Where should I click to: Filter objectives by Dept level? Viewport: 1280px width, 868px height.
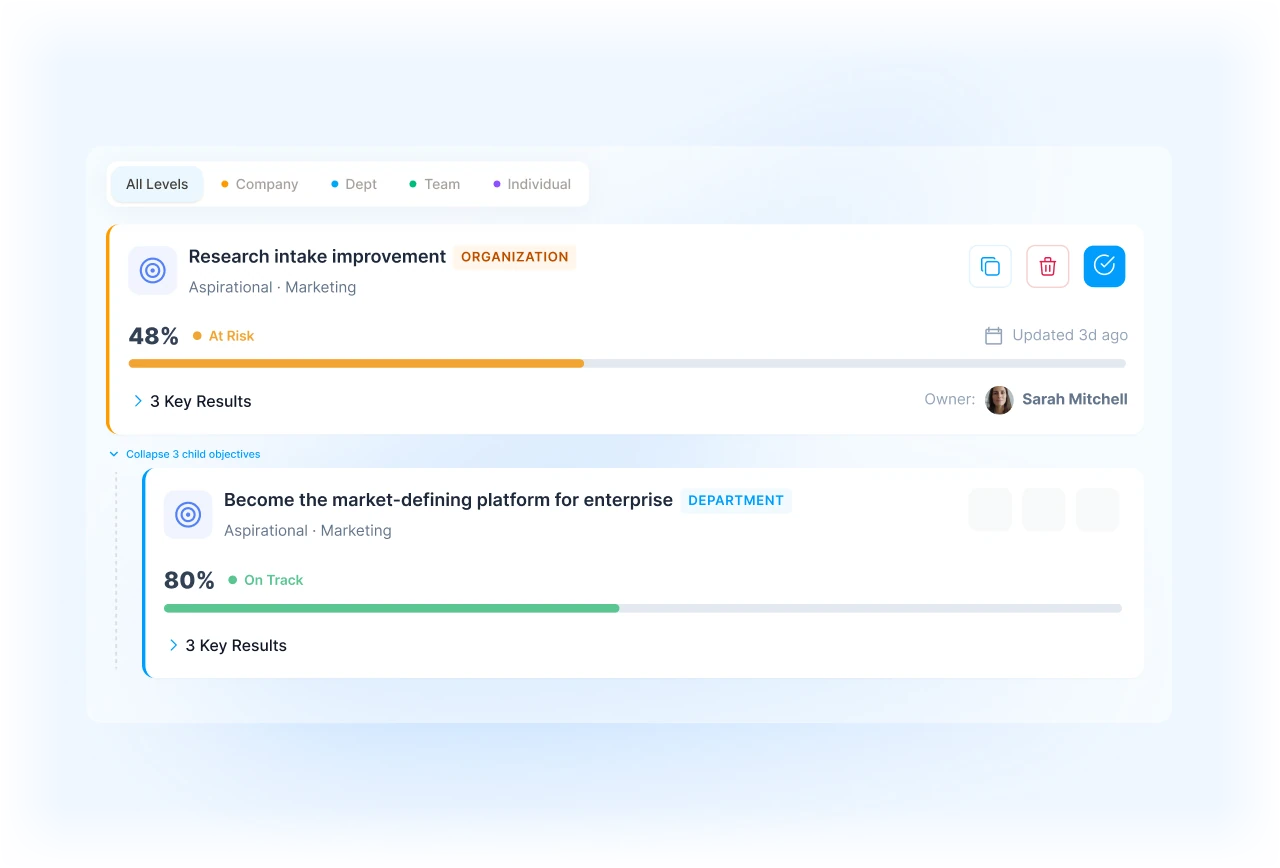tap(354, 184)
